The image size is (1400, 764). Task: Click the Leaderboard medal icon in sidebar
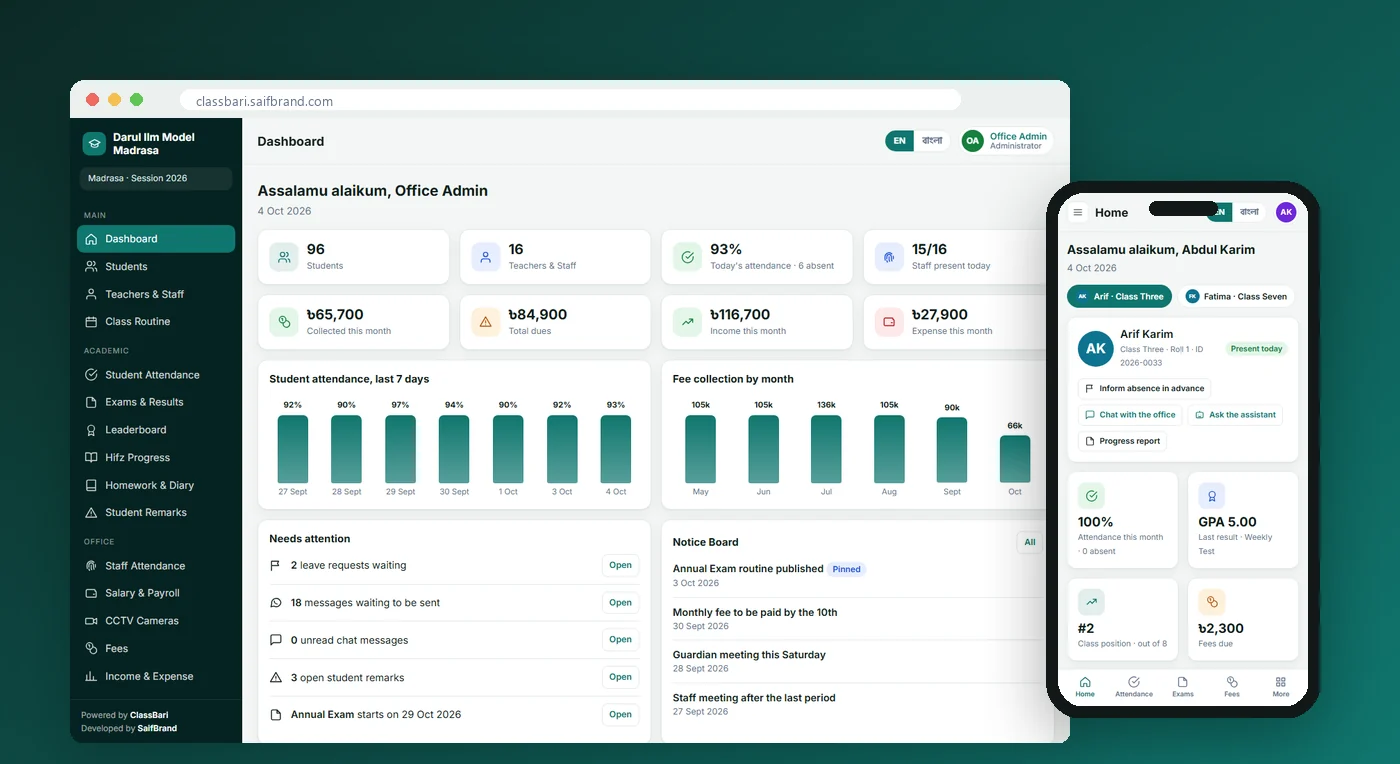tap(91, 430)
